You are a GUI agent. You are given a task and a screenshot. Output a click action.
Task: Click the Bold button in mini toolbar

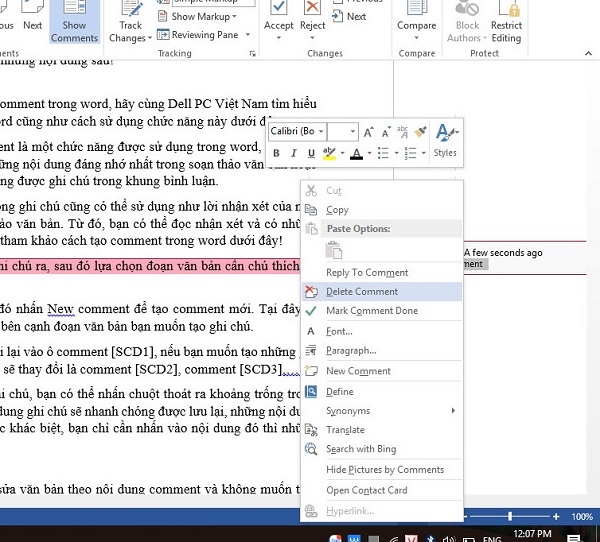[x=276, y=153]
